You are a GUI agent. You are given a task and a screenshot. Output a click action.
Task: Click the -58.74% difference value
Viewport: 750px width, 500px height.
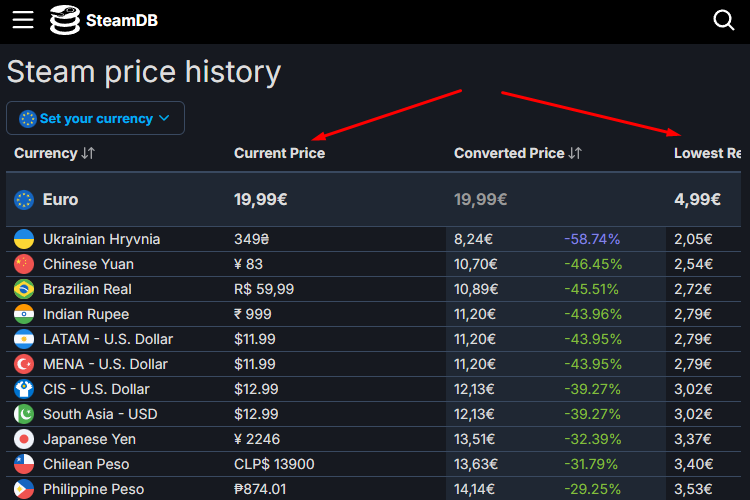coord(592,239)
